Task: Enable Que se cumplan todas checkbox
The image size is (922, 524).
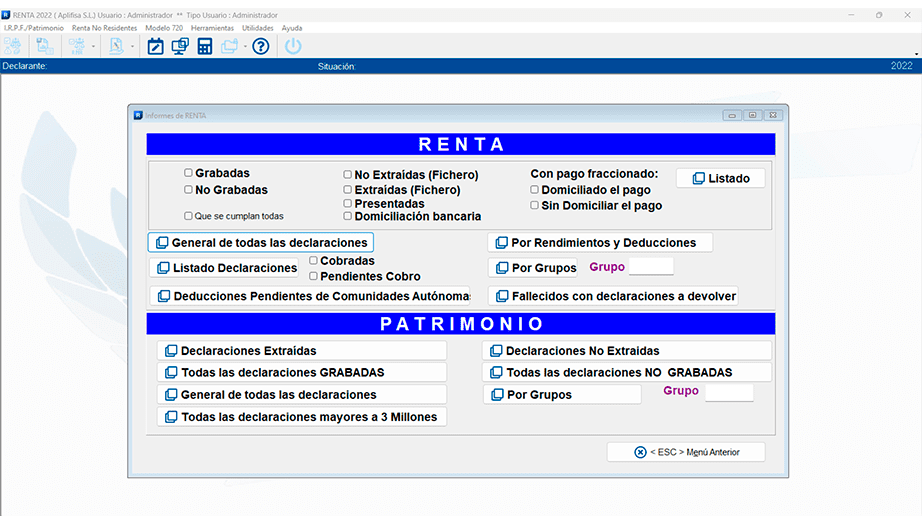Action: [x=188, y=216]
